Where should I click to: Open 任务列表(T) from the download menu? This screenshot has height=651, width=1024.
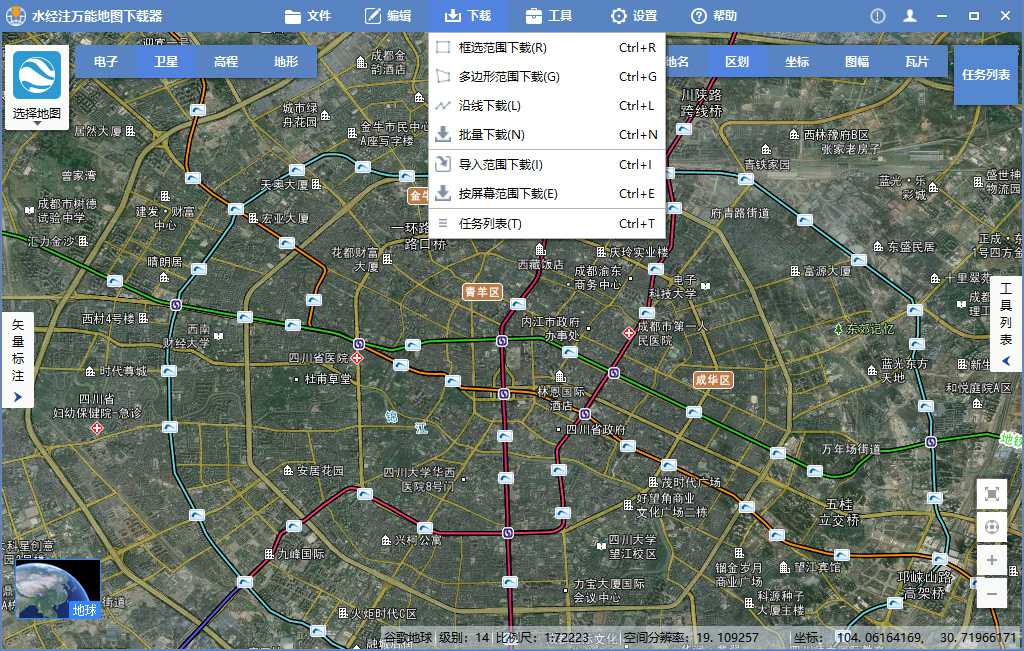546,223
